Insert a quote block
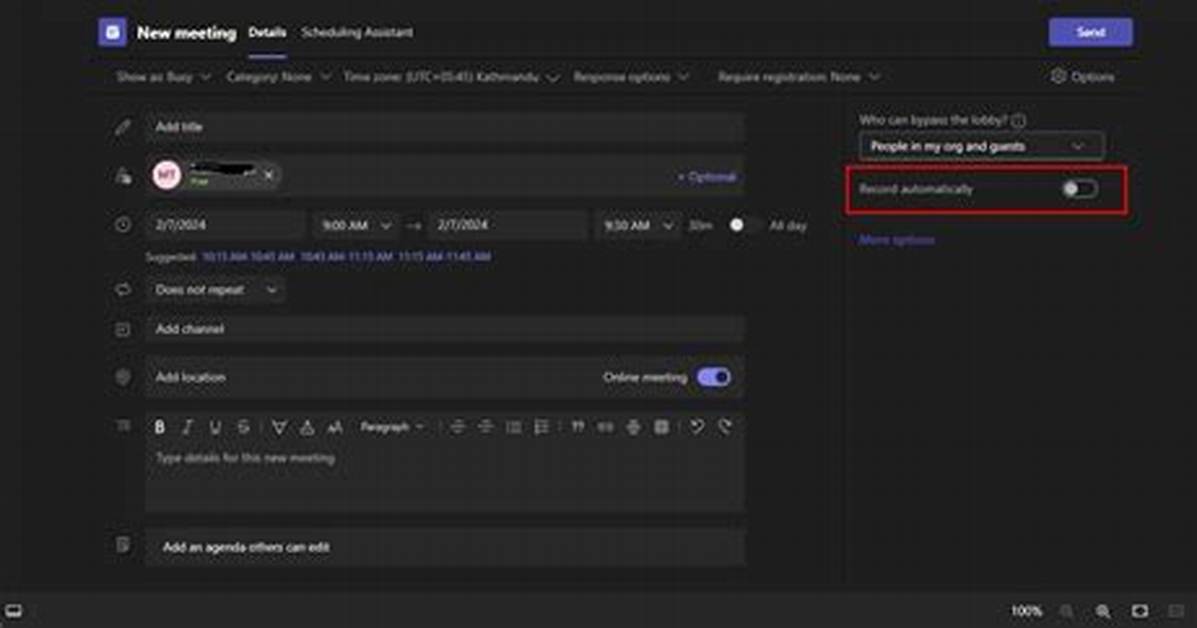This screenshot has width=1197, height=628. (578, 427)
